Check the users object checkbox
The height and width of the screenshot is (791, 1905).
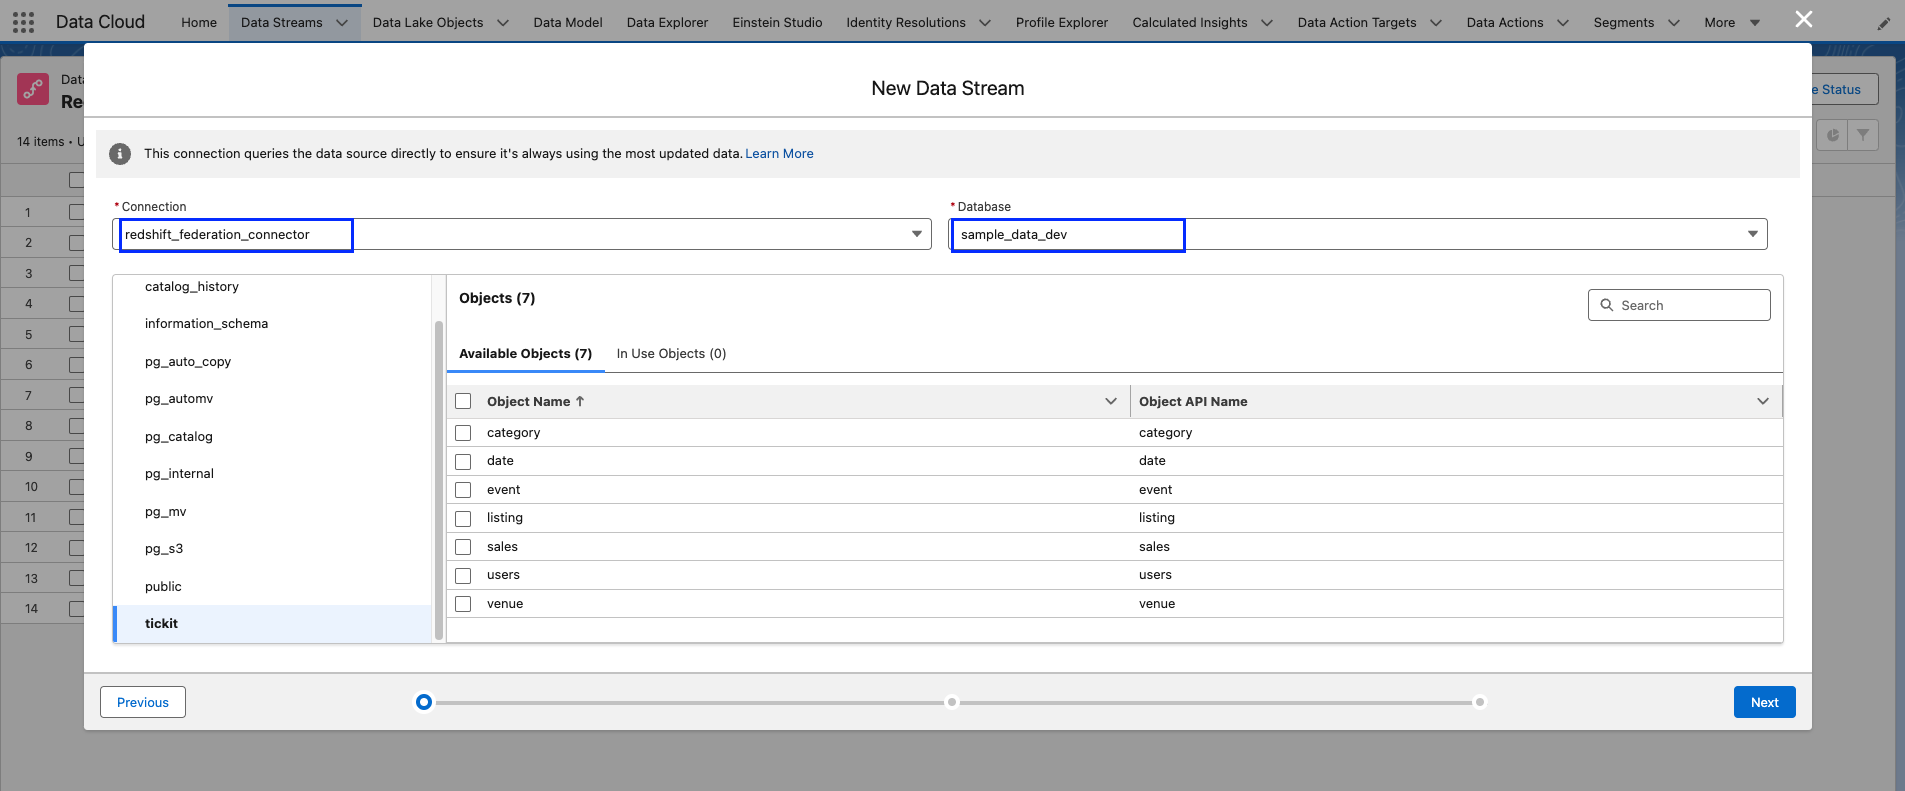pos(463,576)
